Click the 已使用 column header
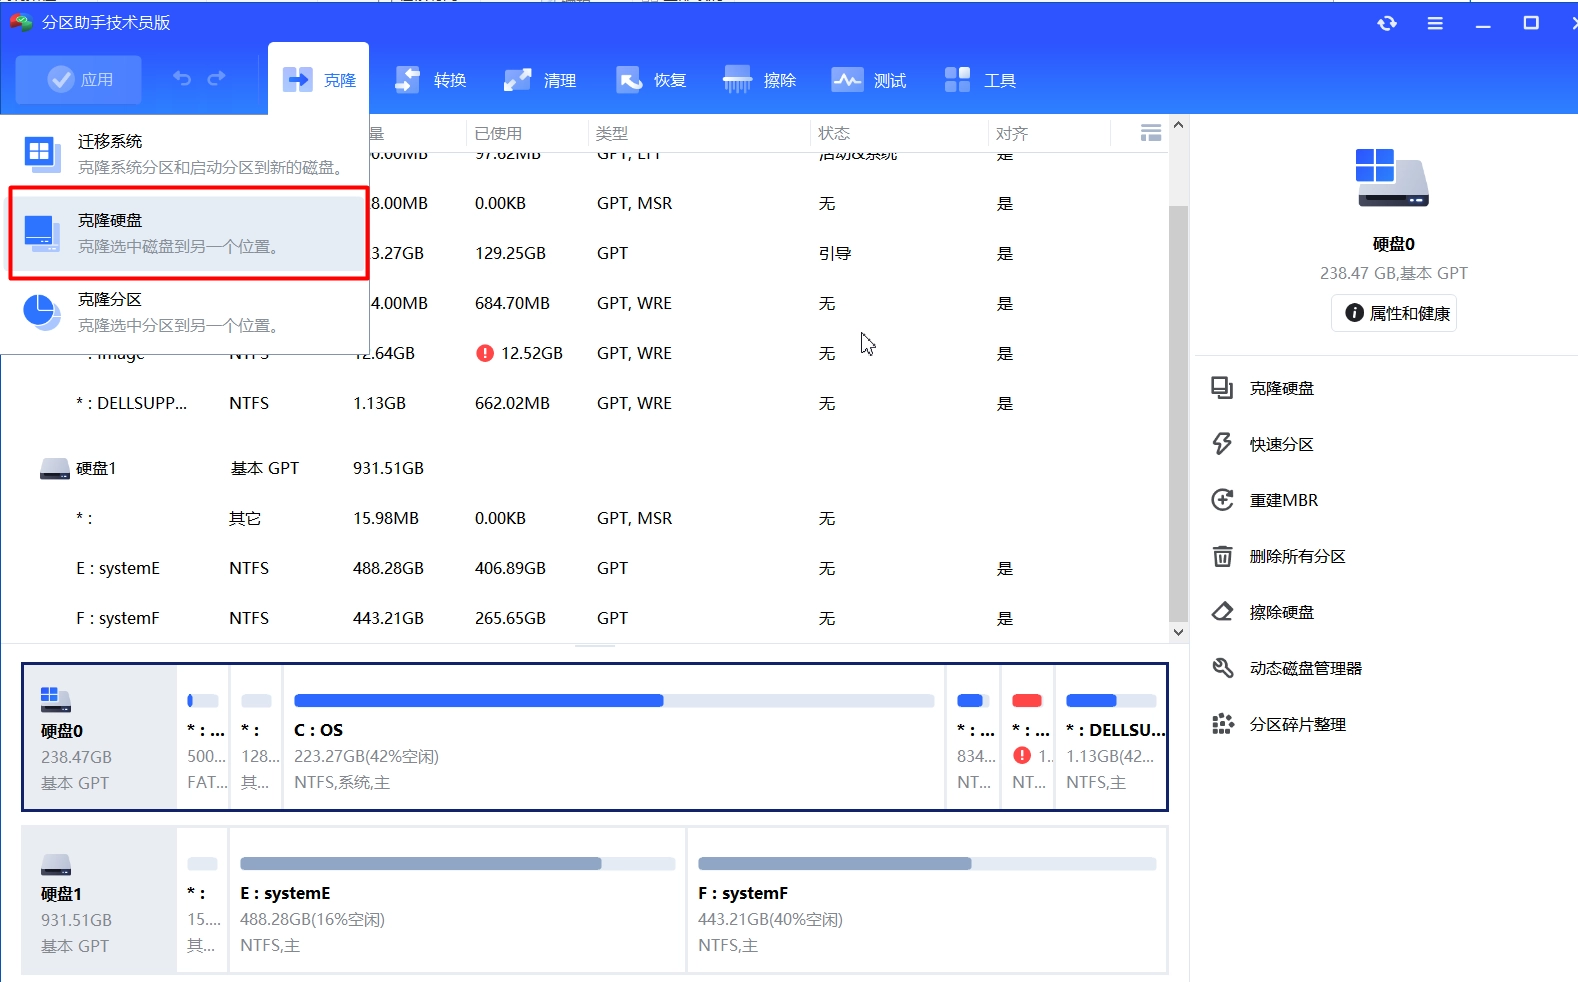This screenshot has height=982, width=1578. pyautogui.click(x=498, y=133)
